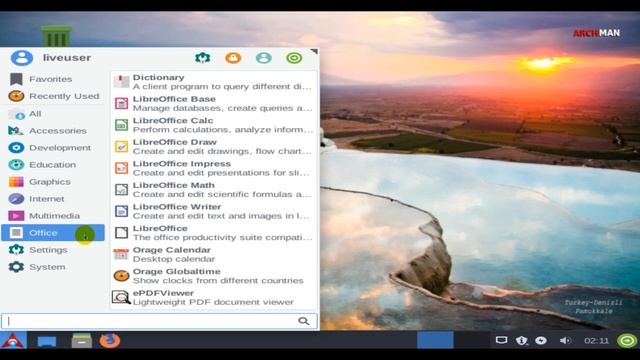Screen dimensions: 640x360
Task: Show All applications category
Action: point(53,114)
